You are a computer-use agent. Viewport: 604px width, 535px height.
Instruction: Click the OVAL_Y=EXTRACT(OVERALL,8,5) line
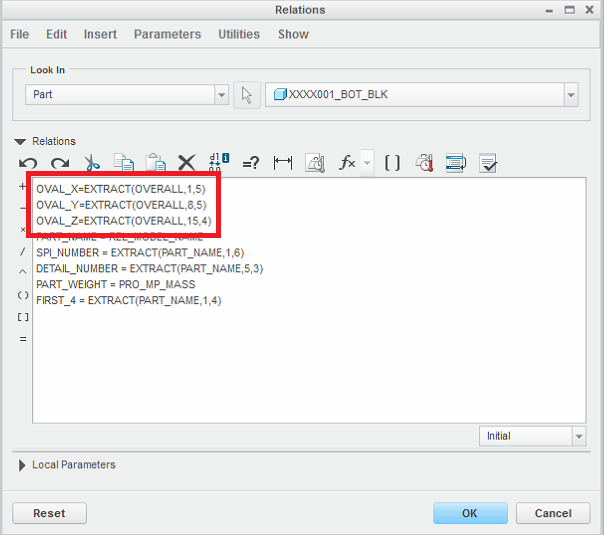pyautogui.click(x=121, y=205)
